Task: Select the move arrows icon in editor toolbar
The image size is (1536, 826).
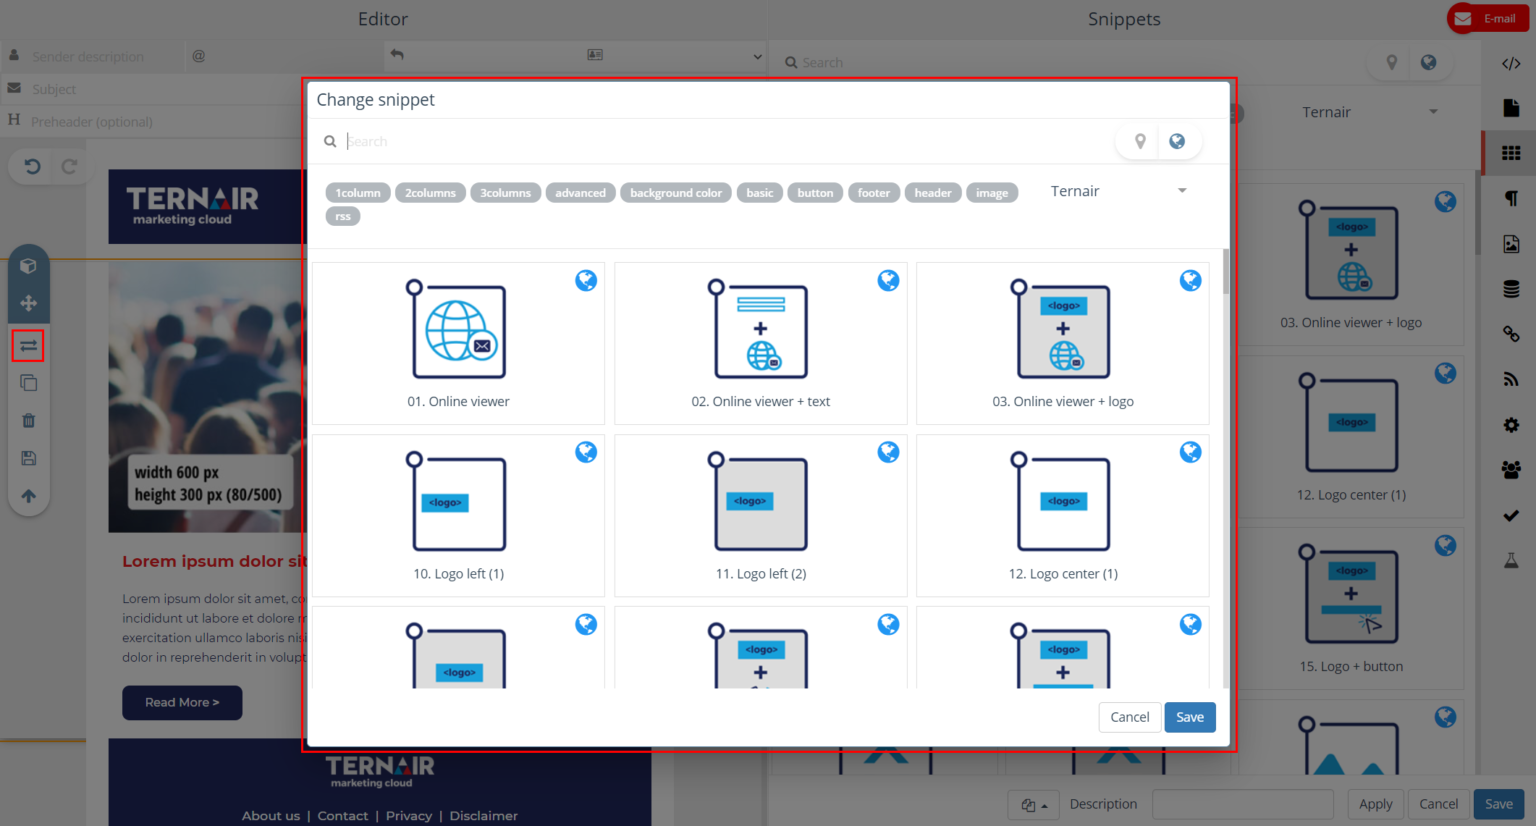Action: [x=28, y=303]
